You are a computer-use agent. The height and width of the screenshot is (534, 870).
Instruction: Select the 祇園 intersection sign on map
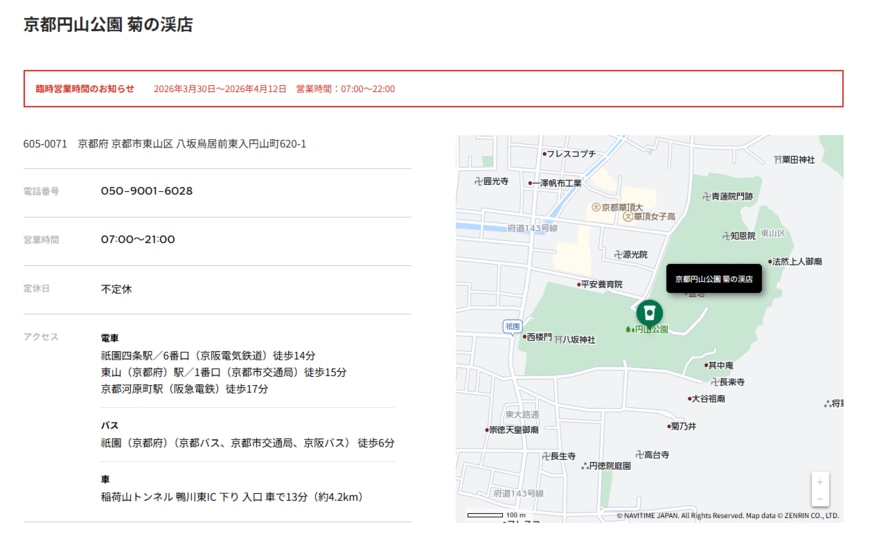click(512, 326)
